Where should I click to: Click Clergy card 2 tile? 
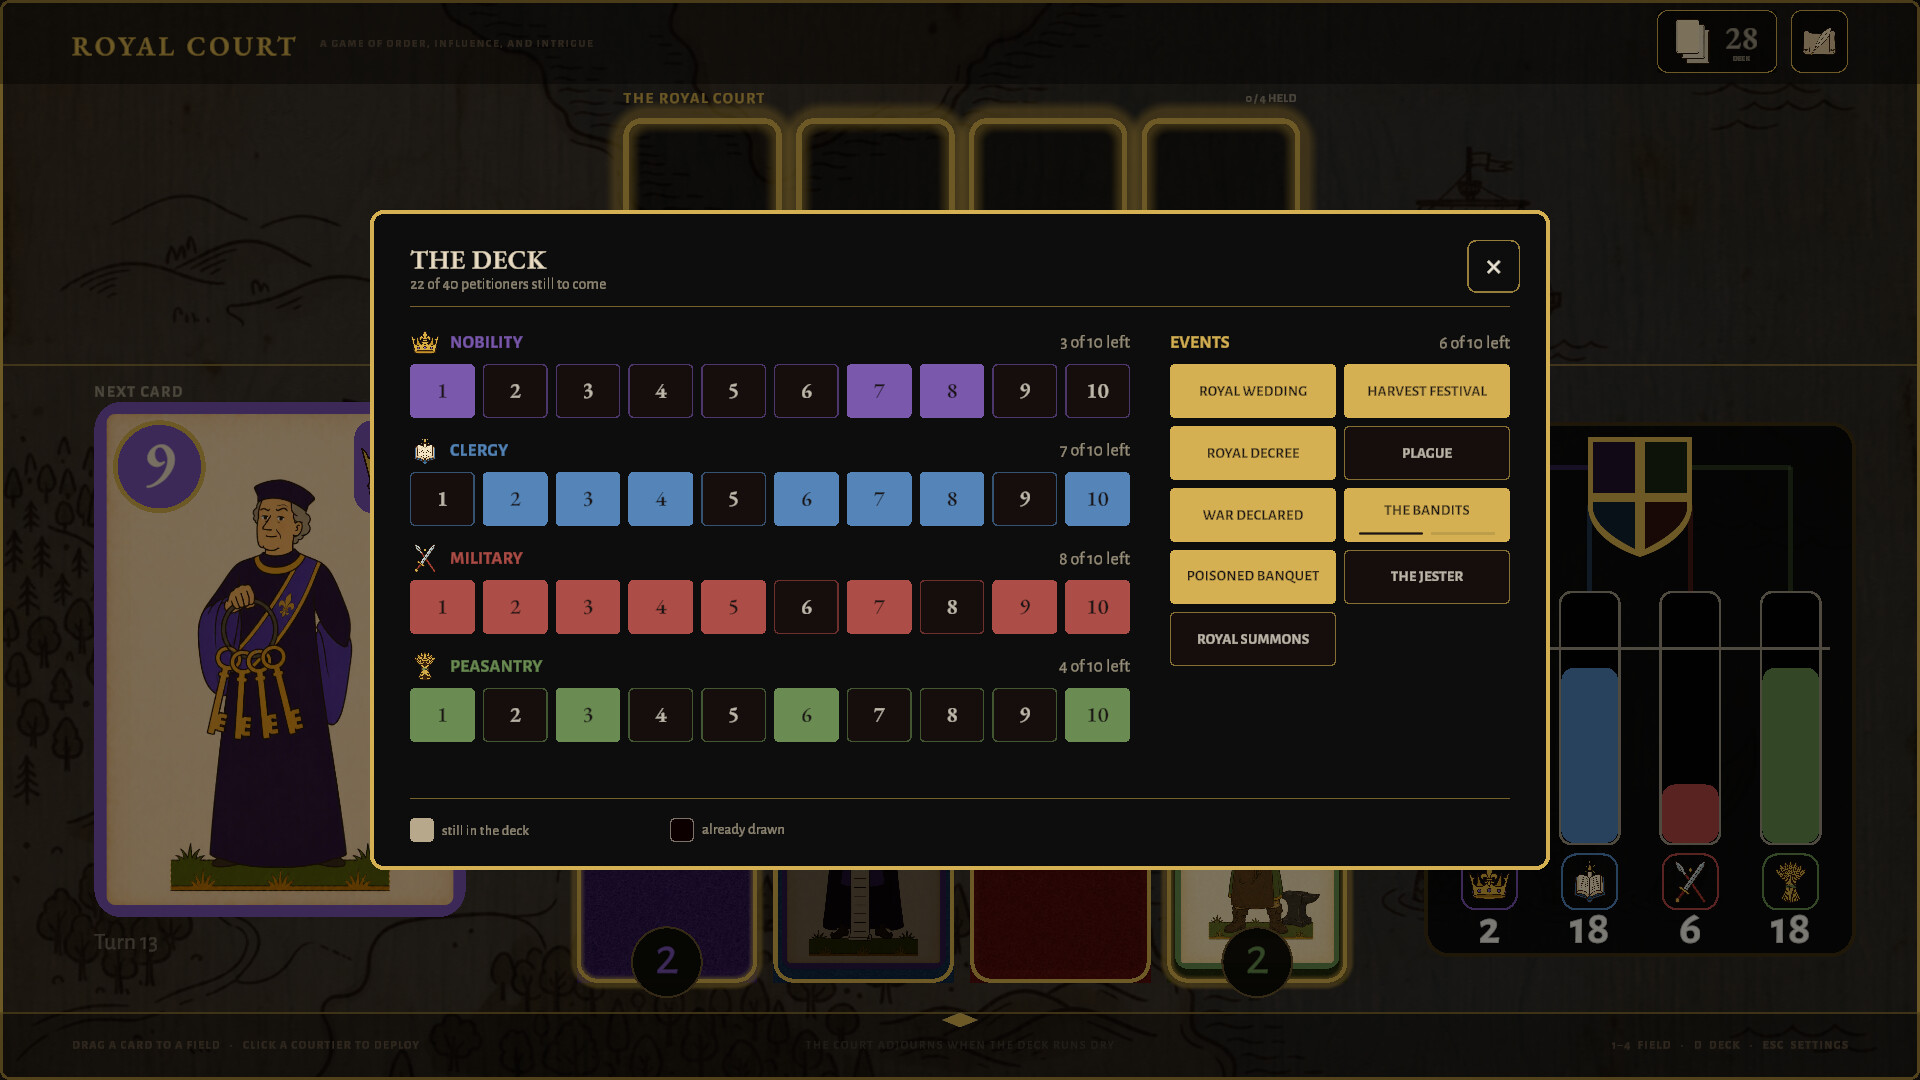point(515,499)
